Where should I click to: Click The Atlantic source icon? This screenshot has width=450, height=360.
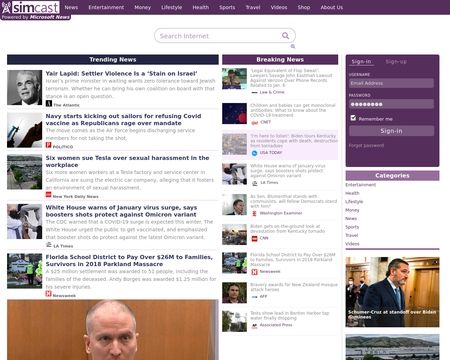coord(49,103)
